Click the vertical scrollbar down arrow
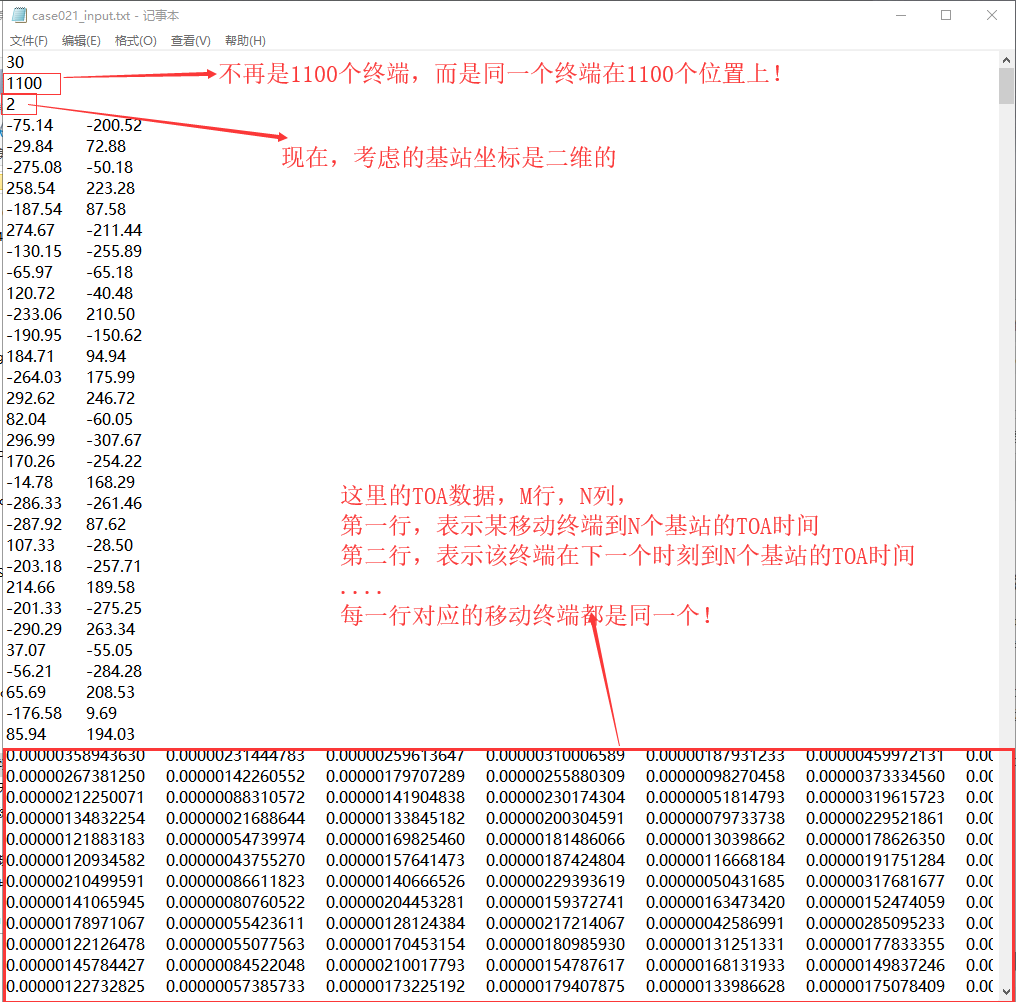1016x1002 pixels. click(x=1006, y=992)
